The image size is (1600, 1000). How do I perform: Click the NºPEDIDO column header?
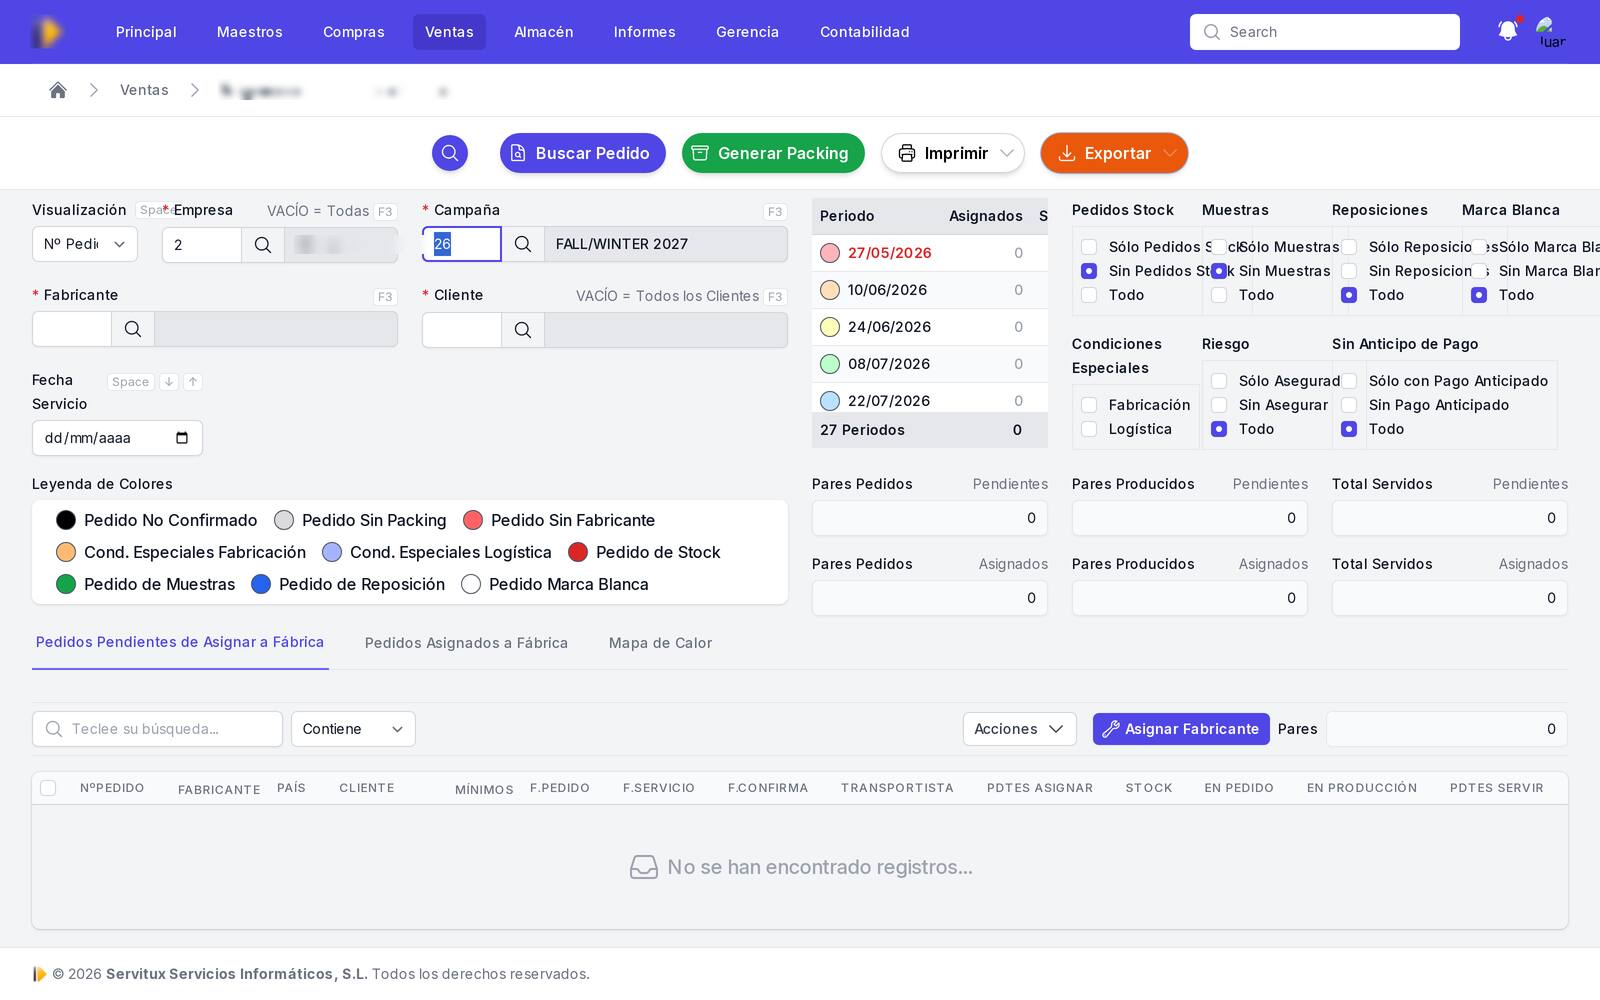(112, 788)
